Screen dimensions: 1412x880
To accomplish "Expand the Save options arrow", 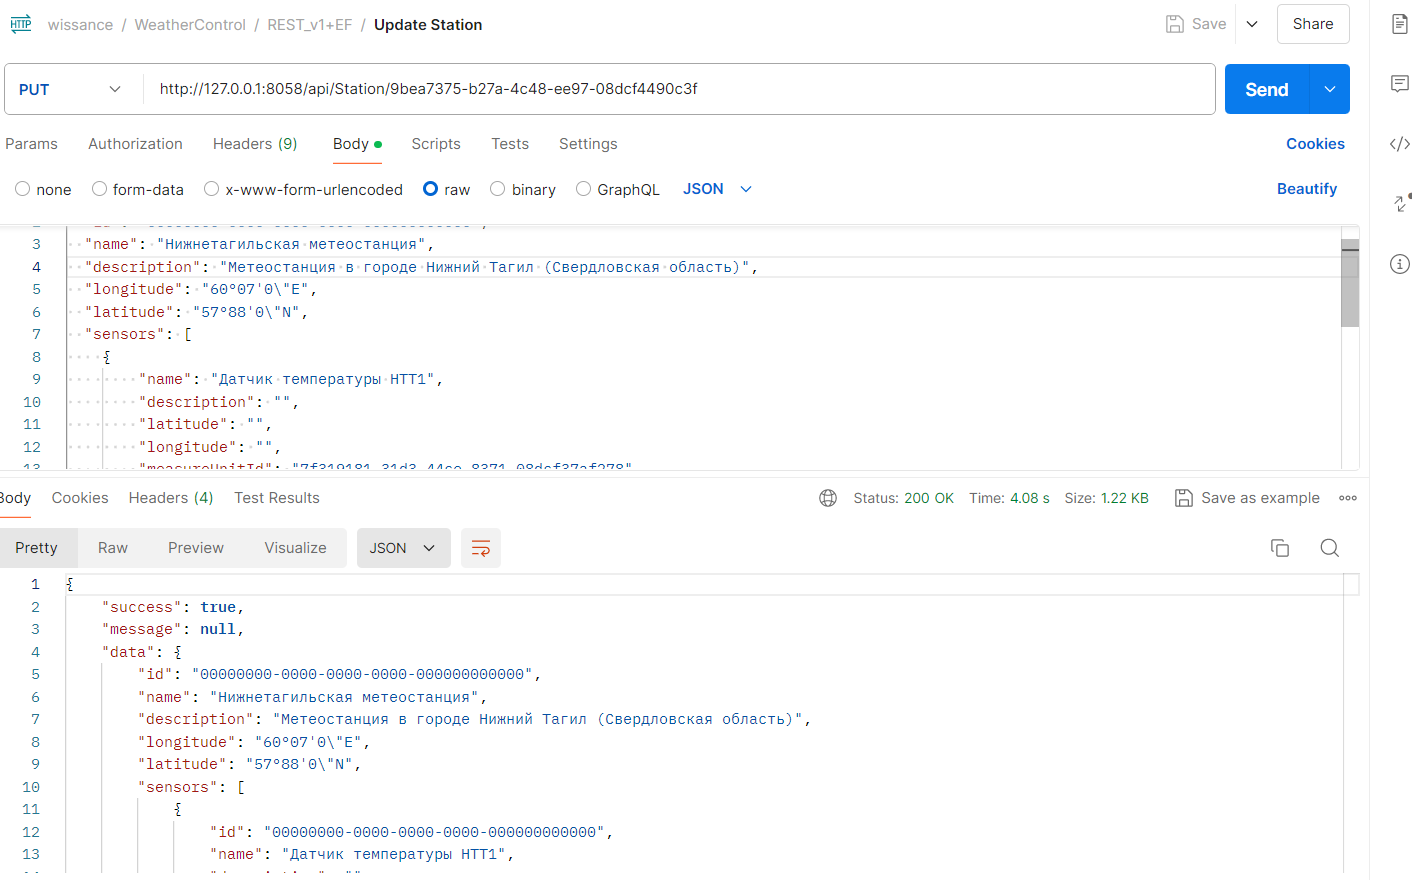I will (1252, 24).
